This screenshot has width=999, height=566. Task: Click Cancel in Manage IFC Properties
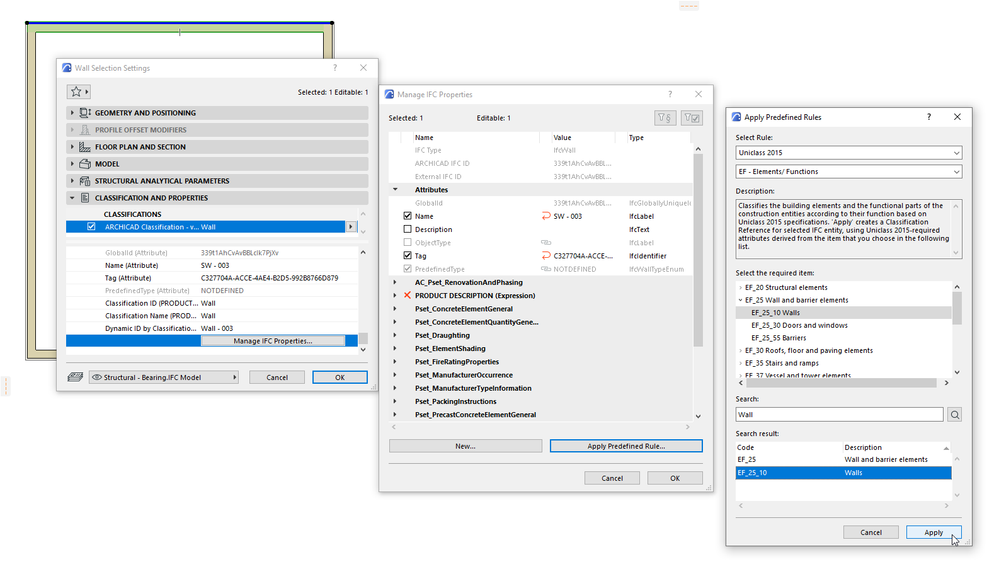tap(612, 478)
